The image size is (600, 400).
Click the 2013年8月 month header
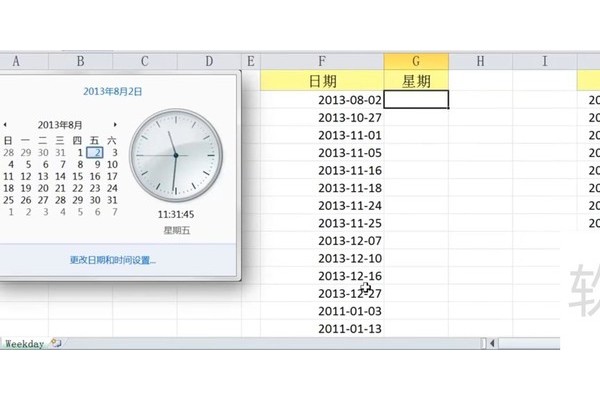[x=60, y=125]
